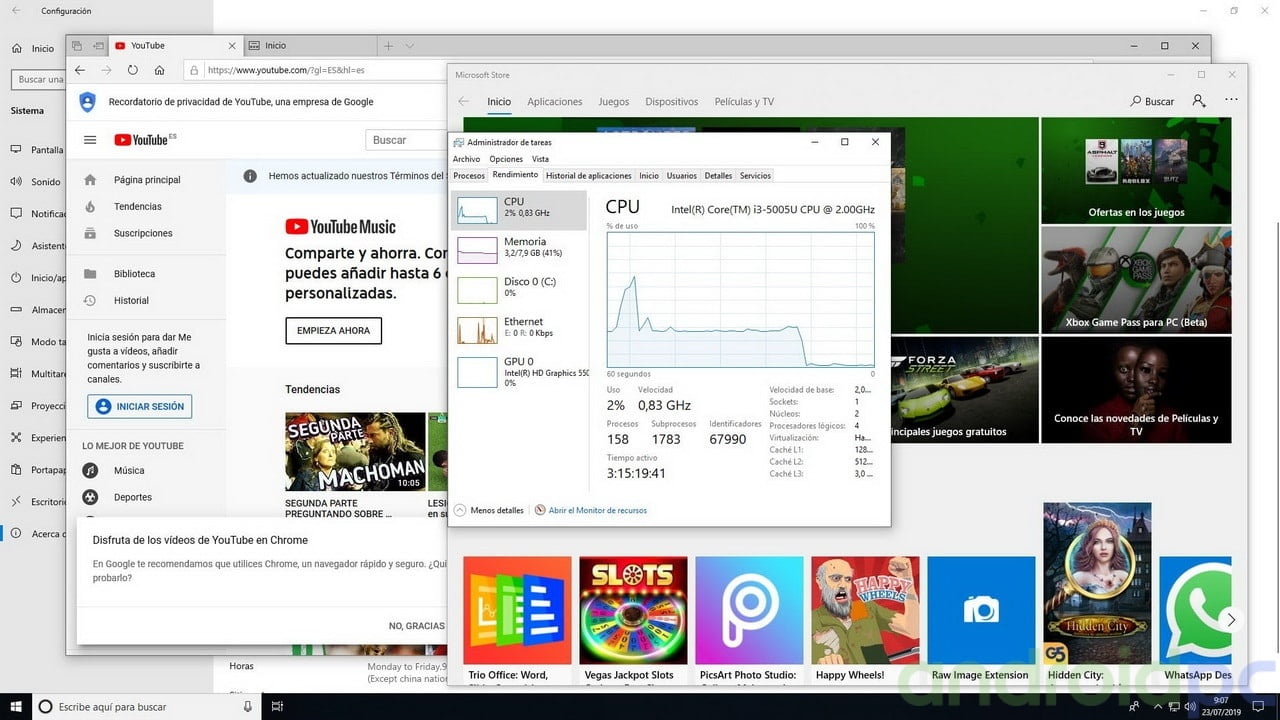Open Opciones menu in Administrador de tareas
Image resolution: width=1280 pixels, height=720 pixels.
click(x=506, y=159)
